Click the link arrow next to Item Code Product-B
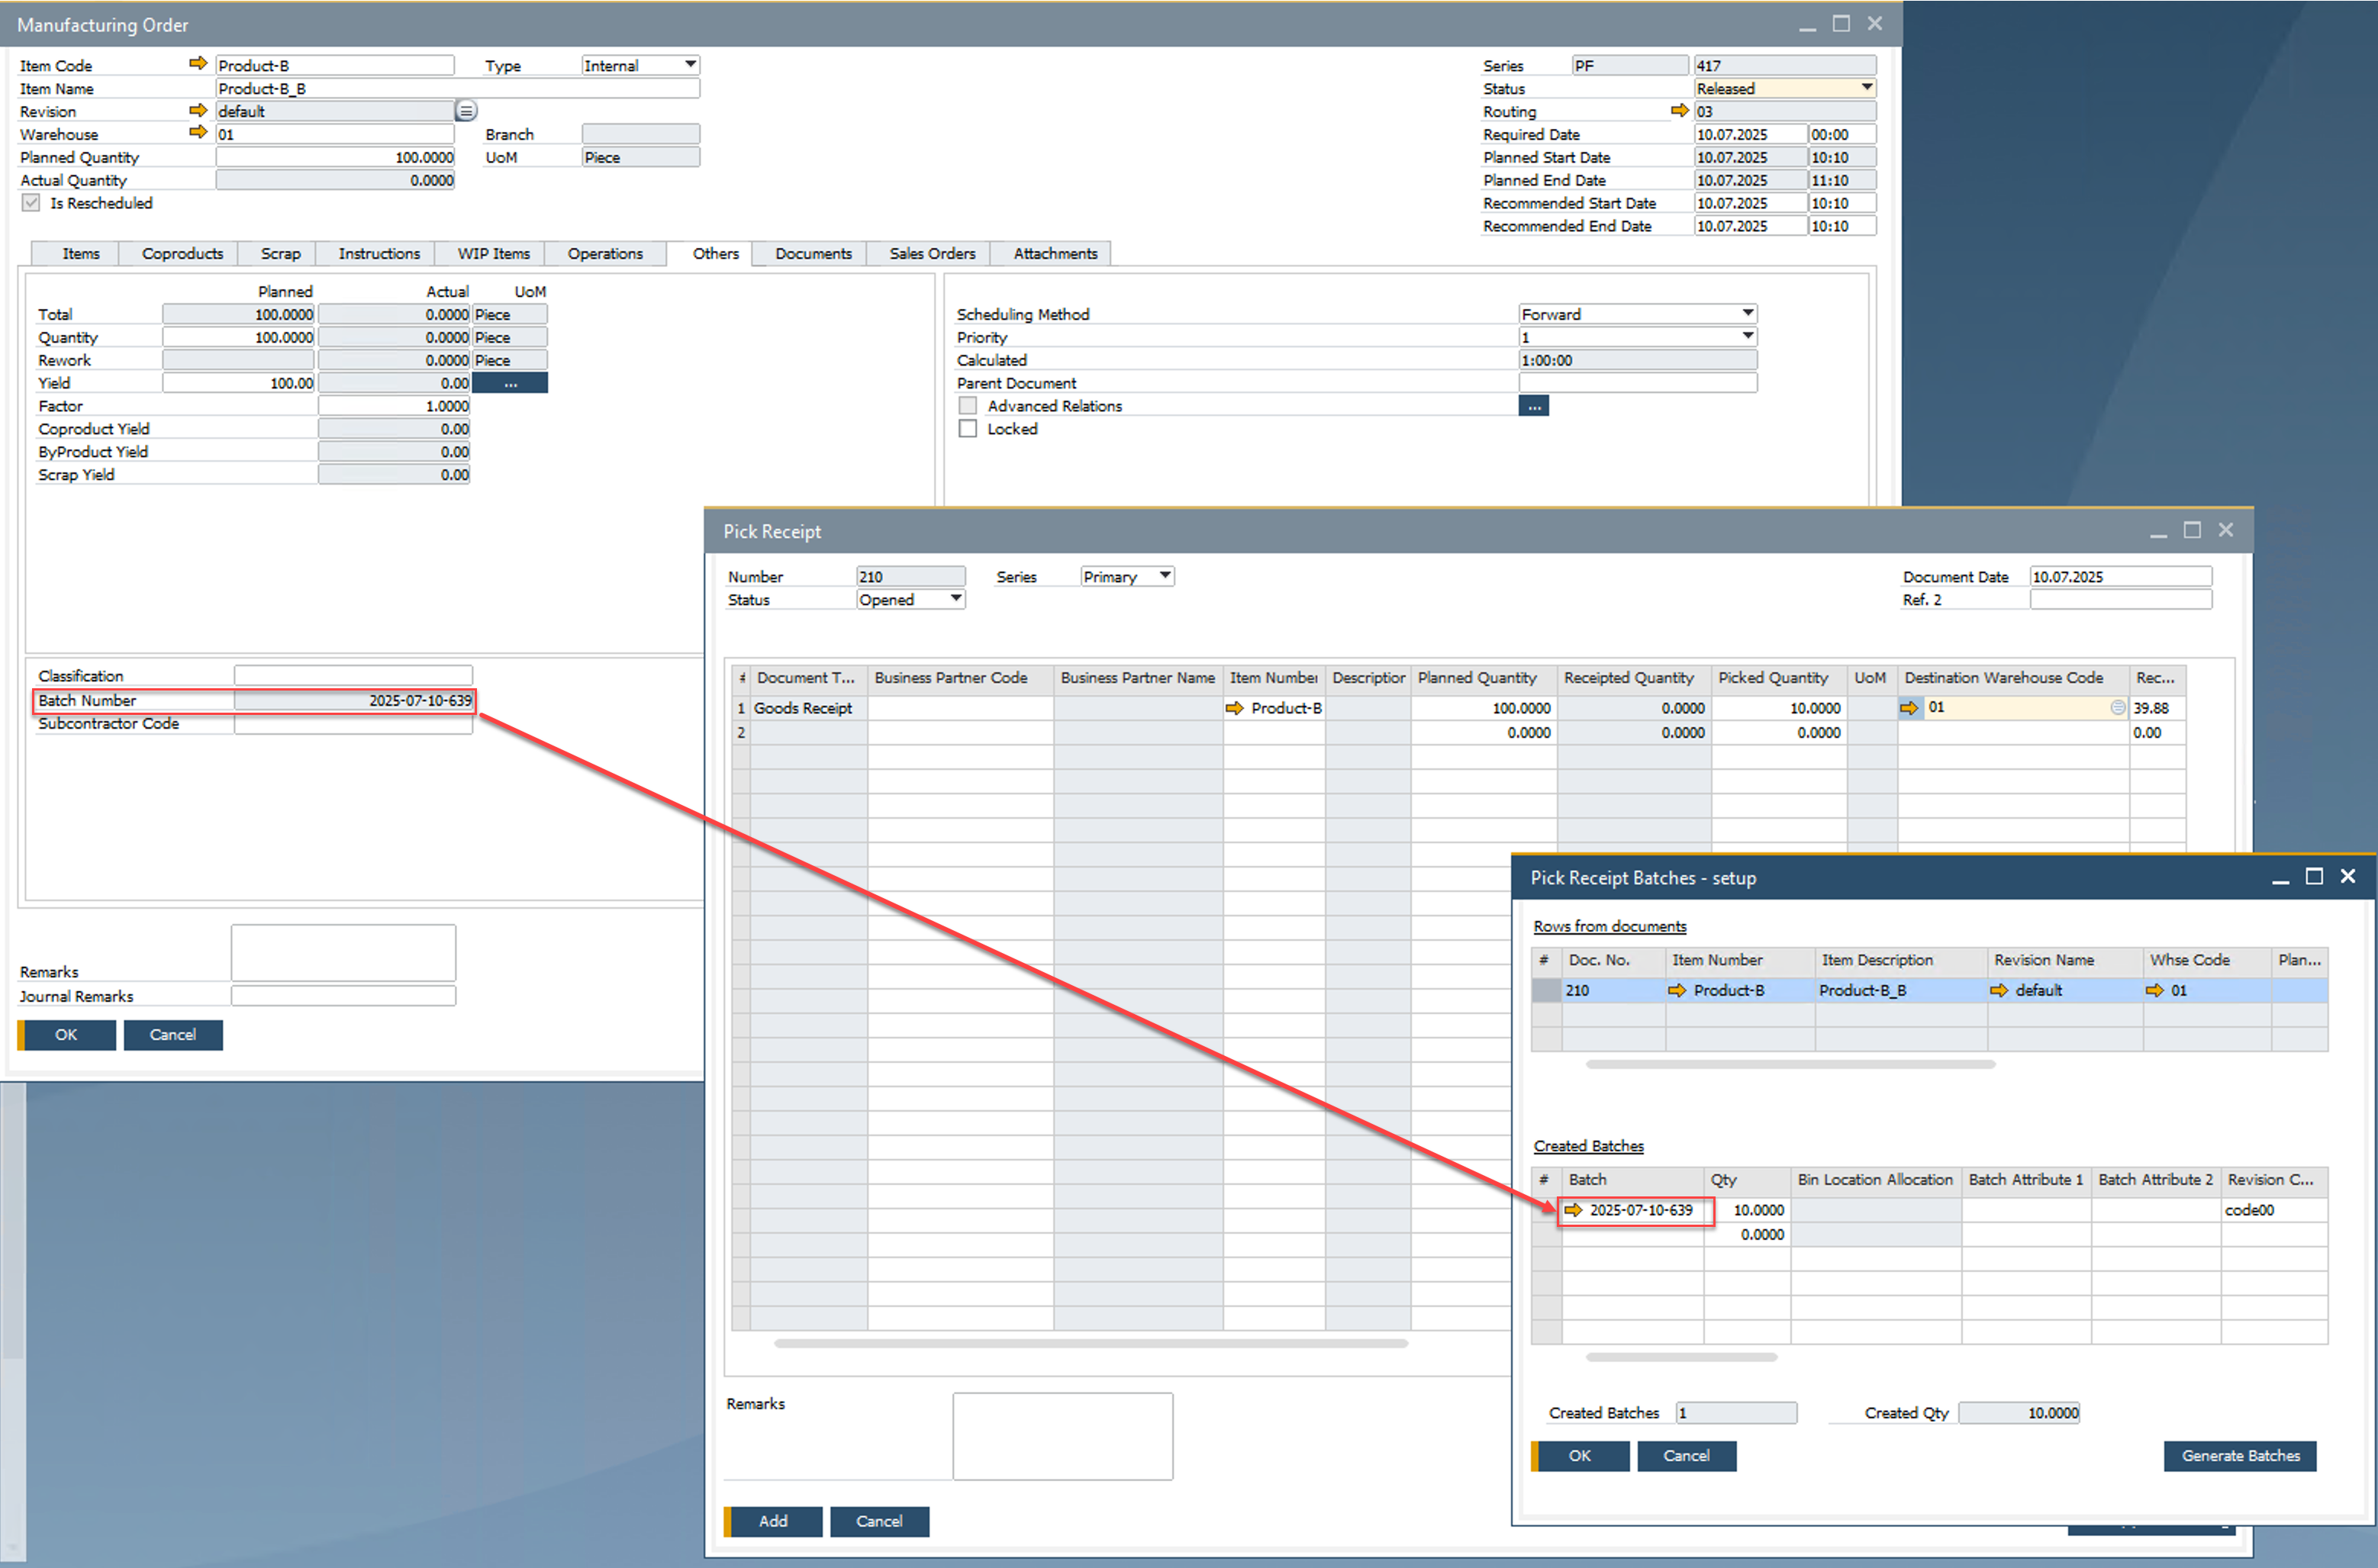This screenshot has width=2378, height=1568. (198, 63)
